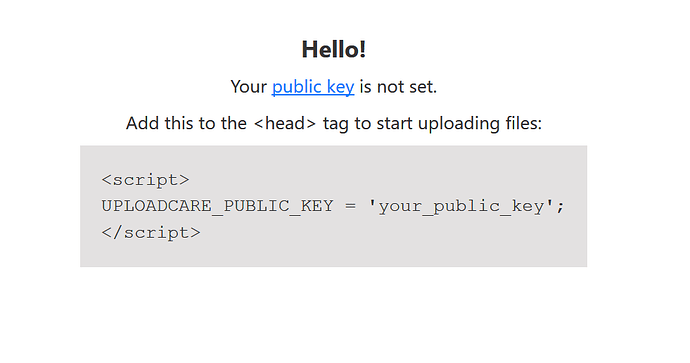690x363 pixels.
Task: Click the opening <script> code line
Action: click(145, 180)
